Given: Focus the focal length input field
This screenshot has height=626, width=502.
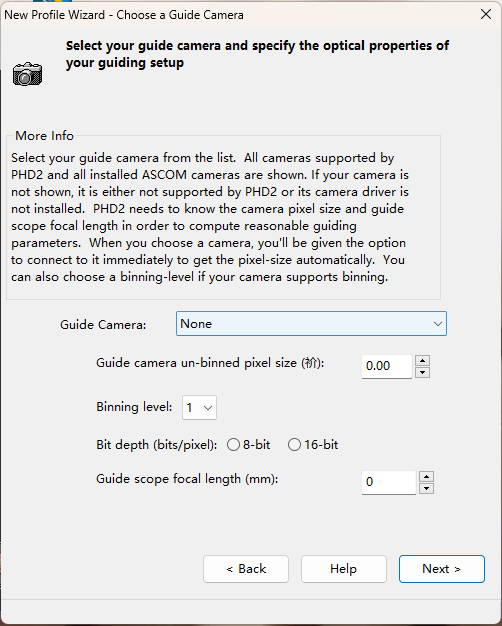Looking at the screenshot, I should pyautogui.click(x=389, y=482).
